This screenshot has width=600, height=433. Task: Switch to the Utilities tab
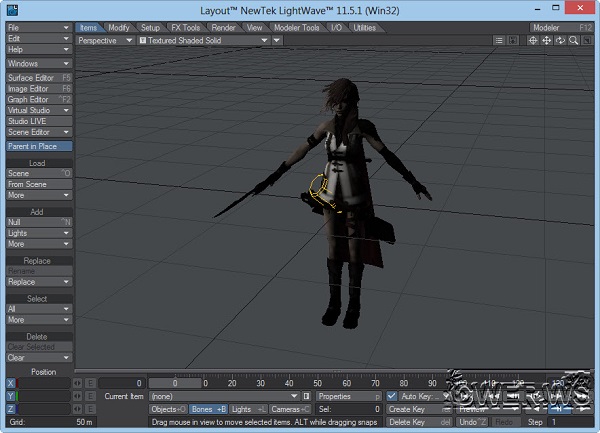tap(364, 28)
